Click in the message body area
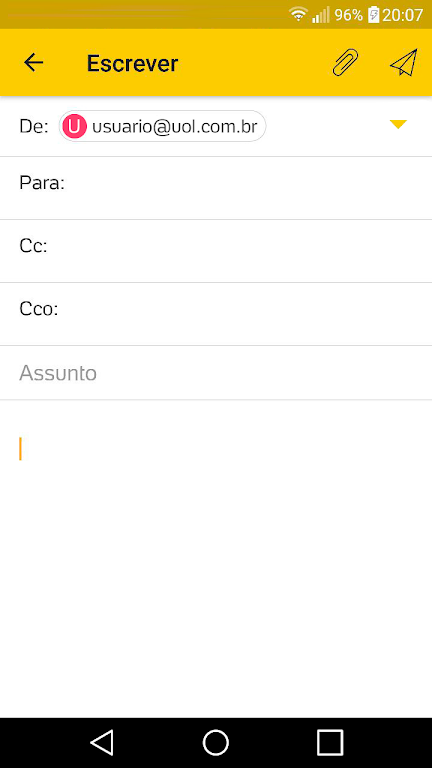This screenshot has width=432, height=768. tap(216, 558)
